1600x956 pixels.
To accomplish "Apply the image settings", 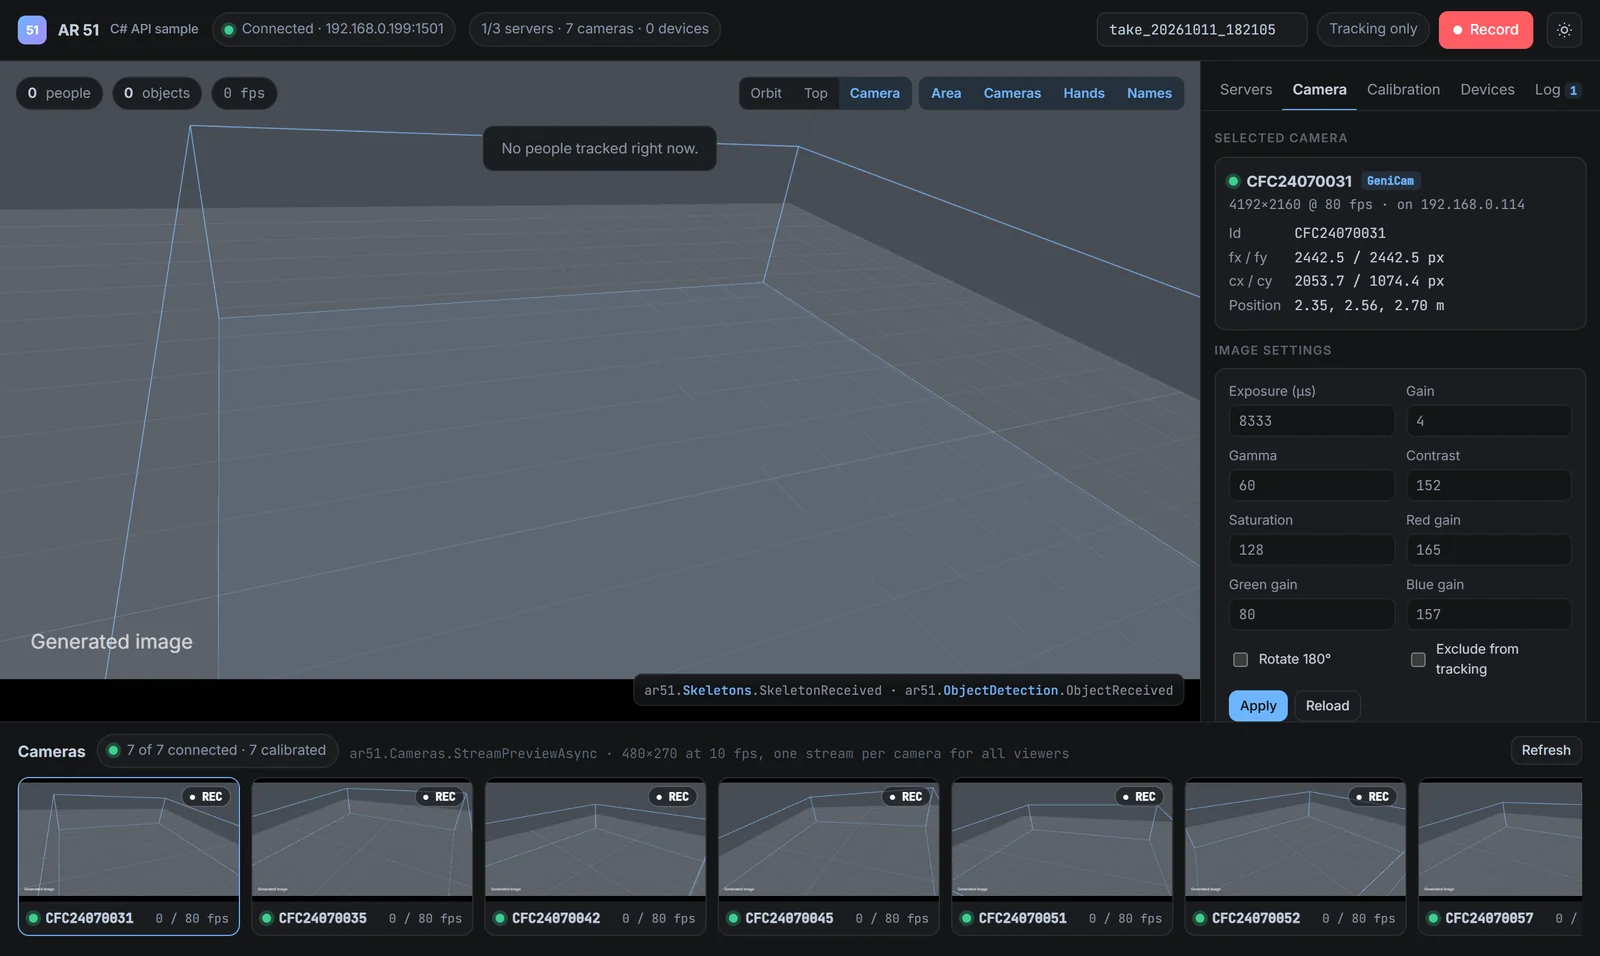I will point(1258,706).
